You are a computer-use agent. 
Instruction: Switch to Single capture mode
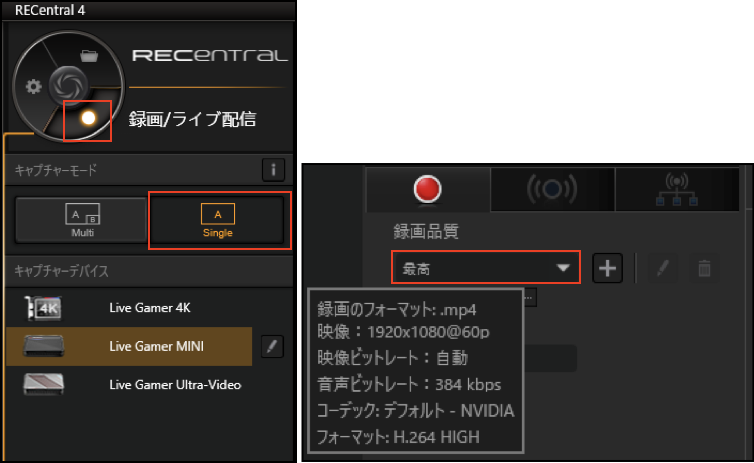coord(218,220)
